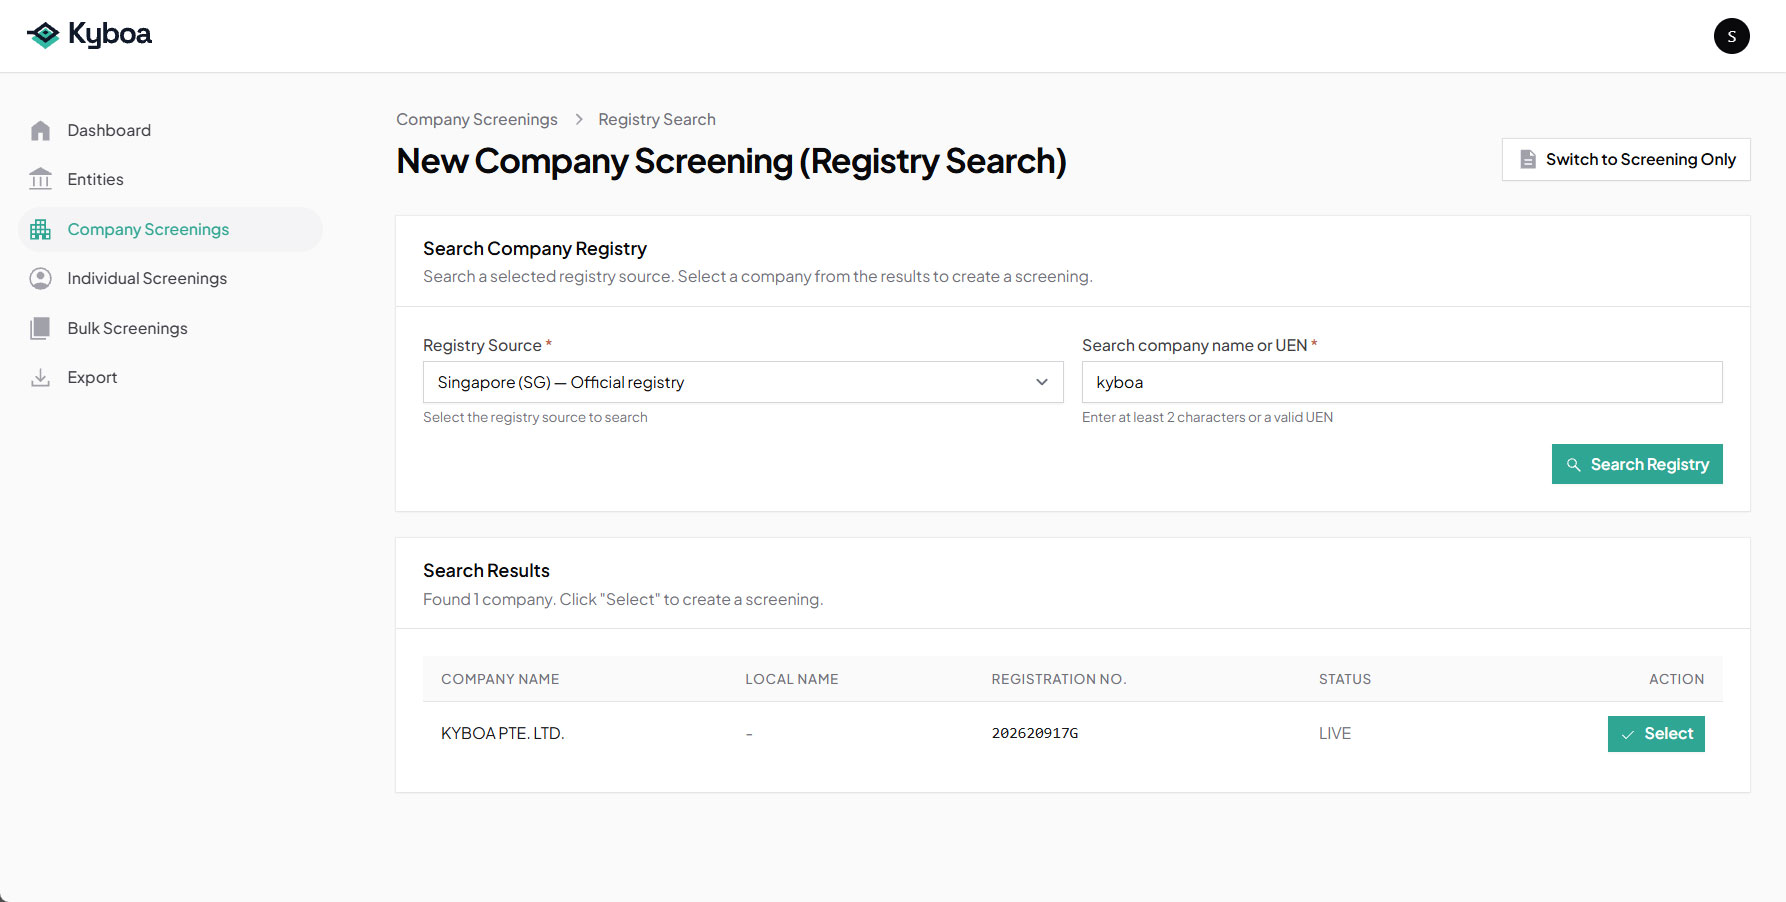Click the Entities bank building icon

40,179
